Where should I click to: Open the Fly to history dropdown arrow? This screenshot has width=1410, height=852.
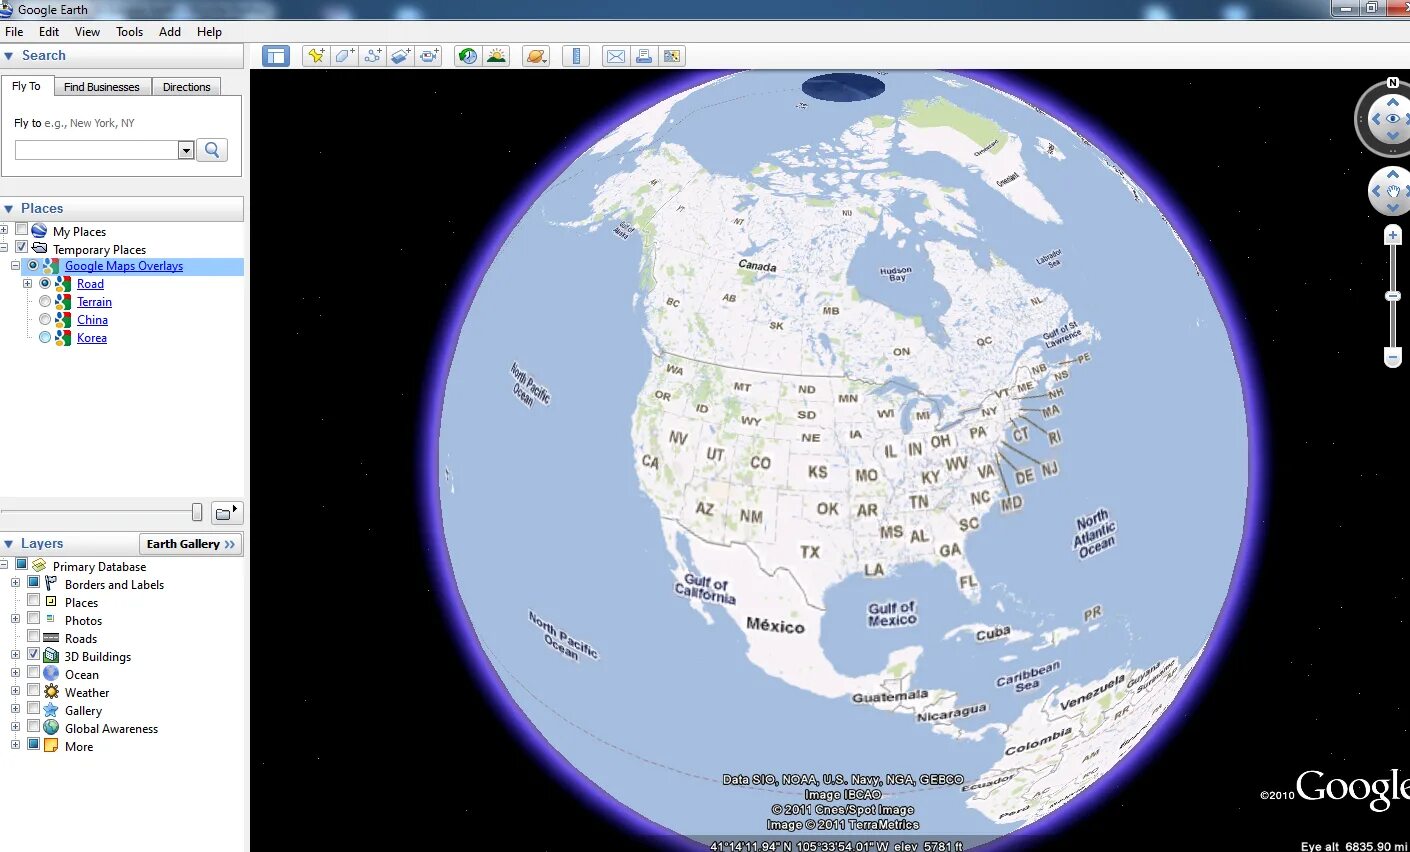pos(186,150)
